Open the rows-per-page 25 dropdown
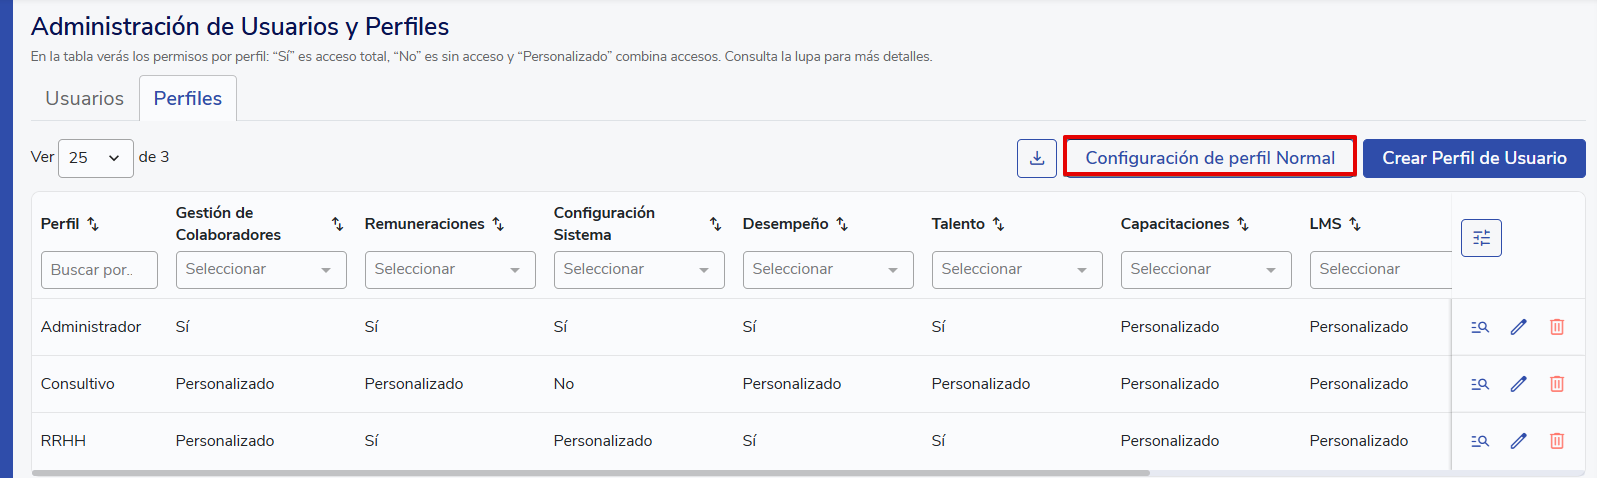The image size is (1597, 478). 95,158
